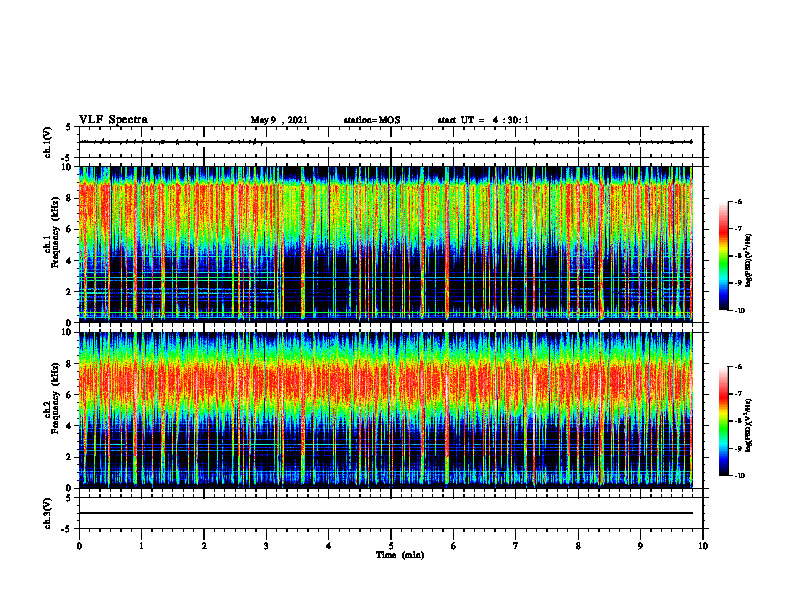Click time axis tick label "5"
The width and height of the screenshot is (792, 612).
coord(391,546)
